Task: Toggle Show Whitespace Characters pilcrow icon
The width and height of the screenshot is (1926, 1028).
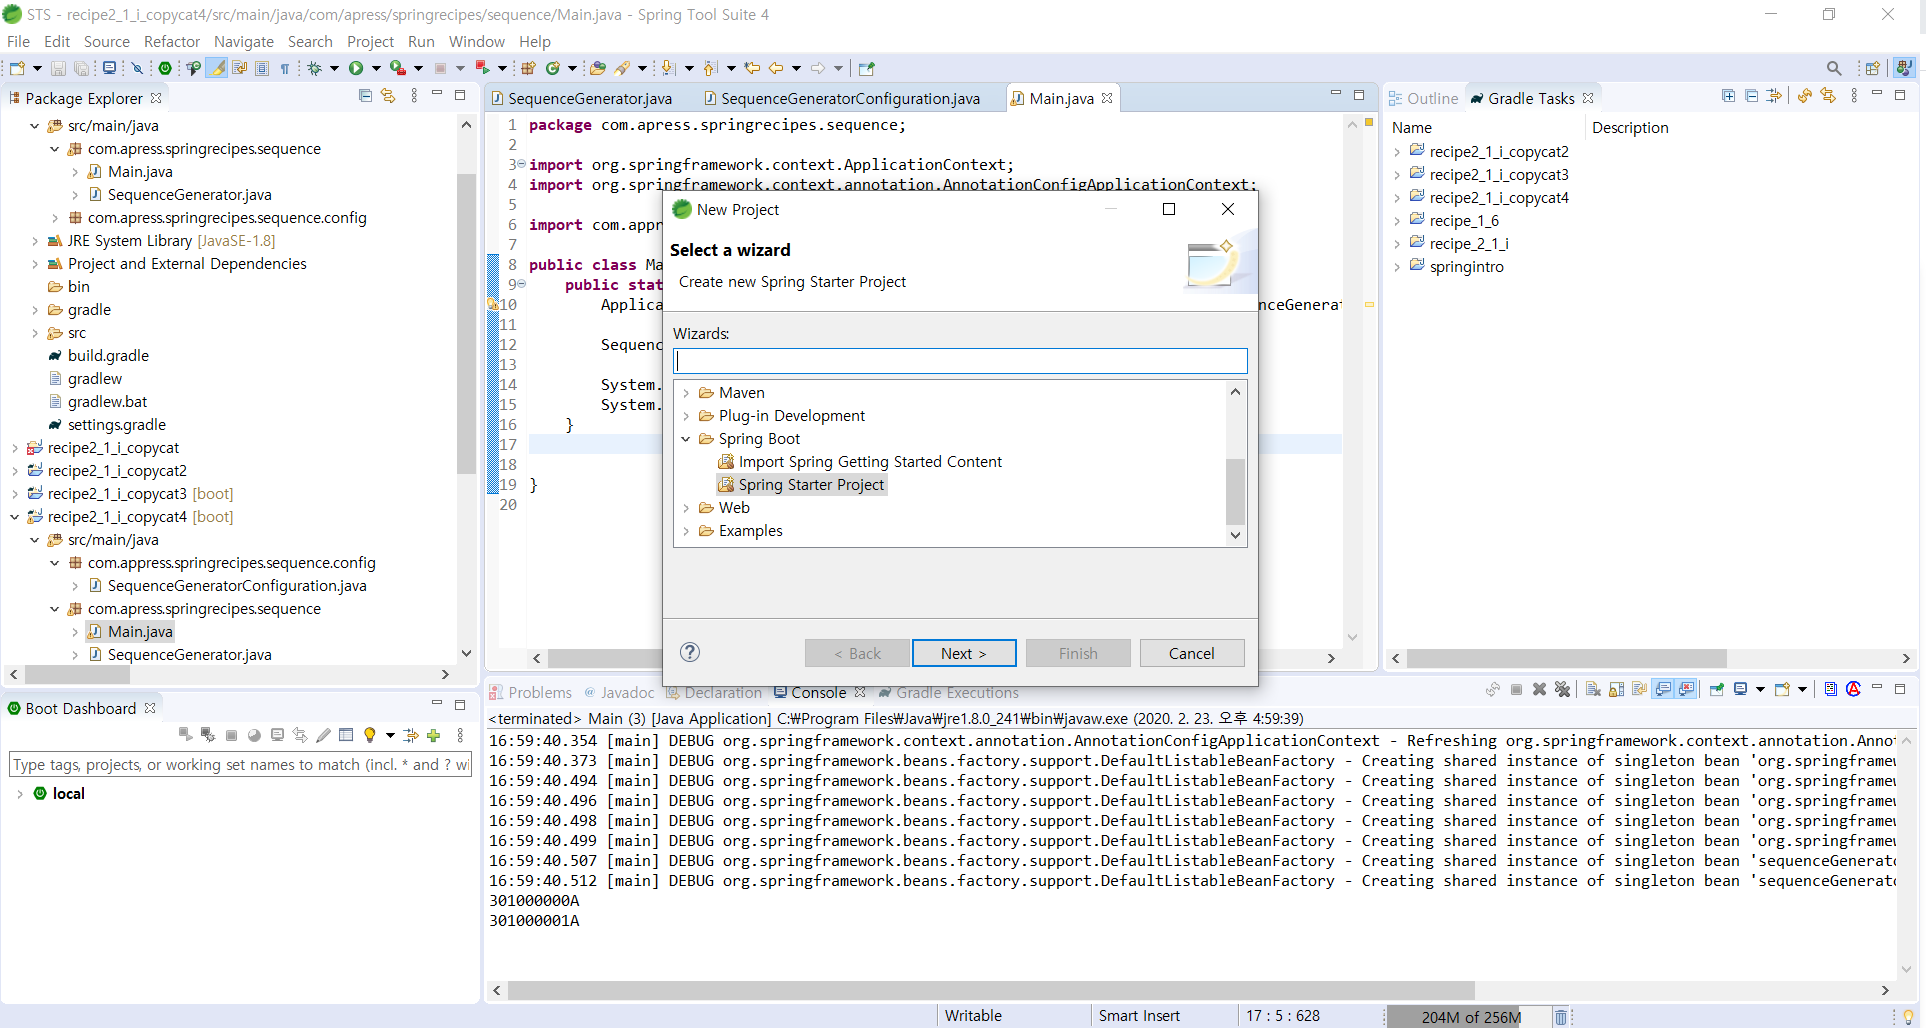Action: (x=285, y=68)
